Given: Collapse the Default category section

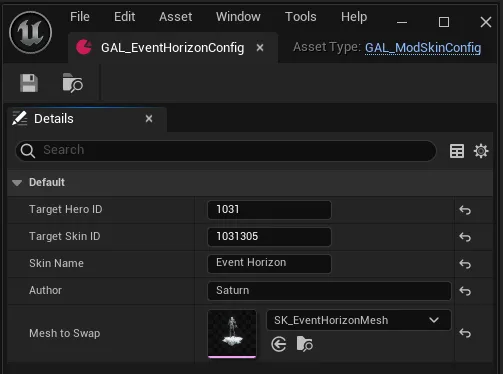Looking at the screenshot, I should coord(17,183).
